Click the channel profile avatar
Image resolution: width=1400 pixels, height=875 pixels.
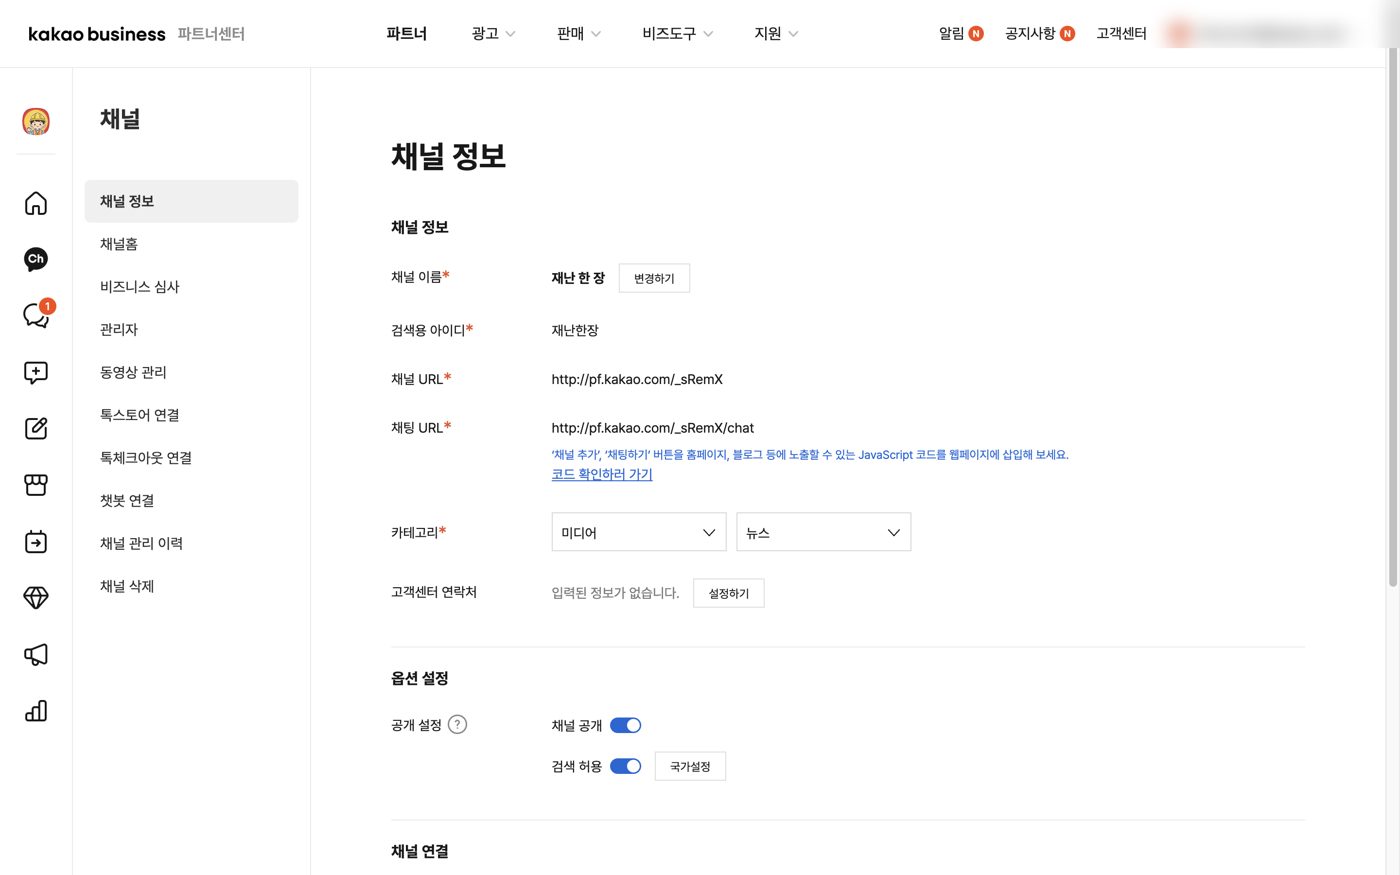[x=36, y=121]
